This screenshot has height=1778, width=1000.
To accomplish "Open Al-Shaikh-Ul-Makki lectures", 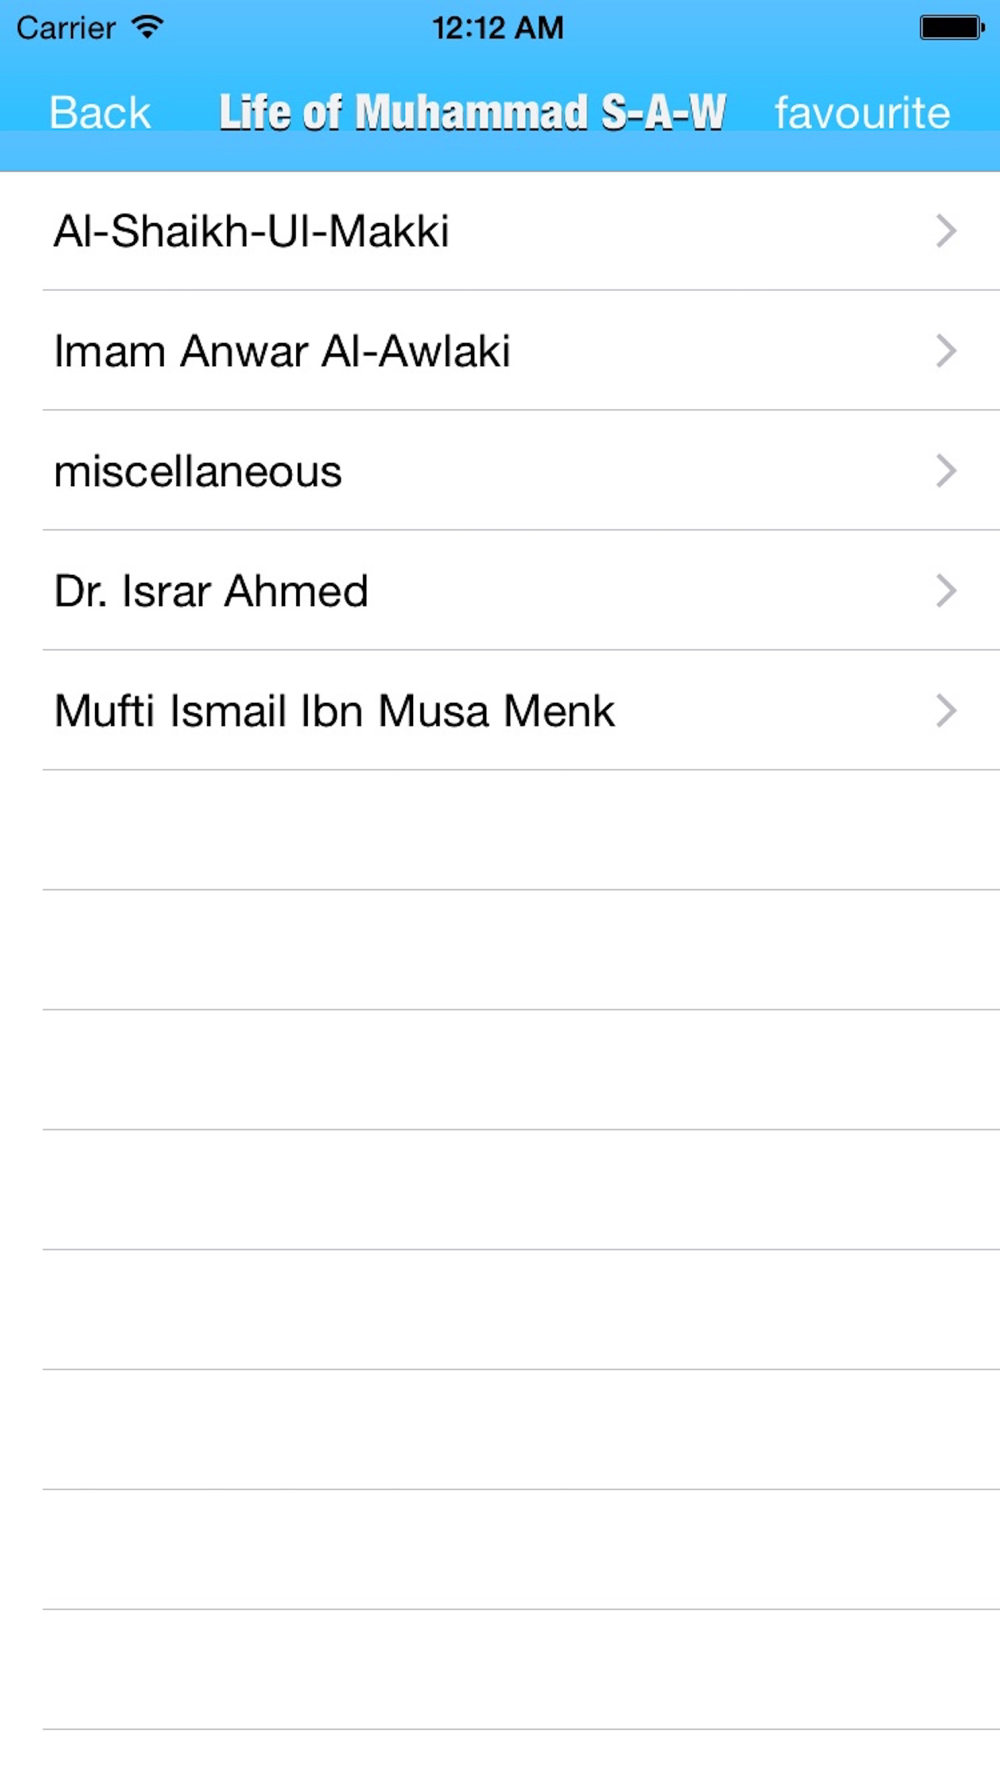I will 500,231.
